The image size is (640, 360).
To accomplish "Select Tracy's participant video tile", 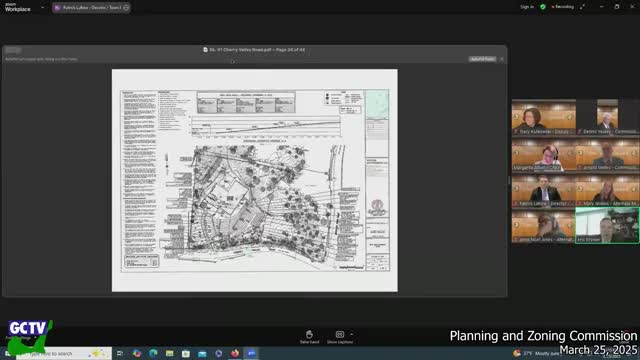I will [x=544, y=117].
